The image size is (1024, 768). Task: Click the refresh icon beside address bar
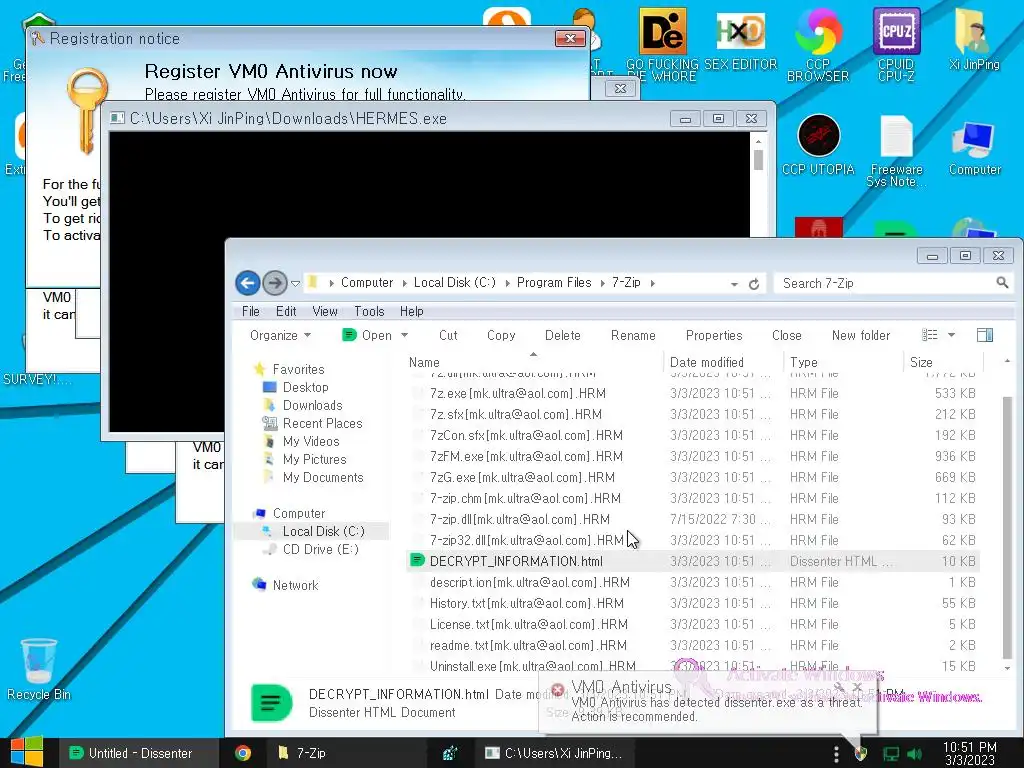click(x=754, y=284)
